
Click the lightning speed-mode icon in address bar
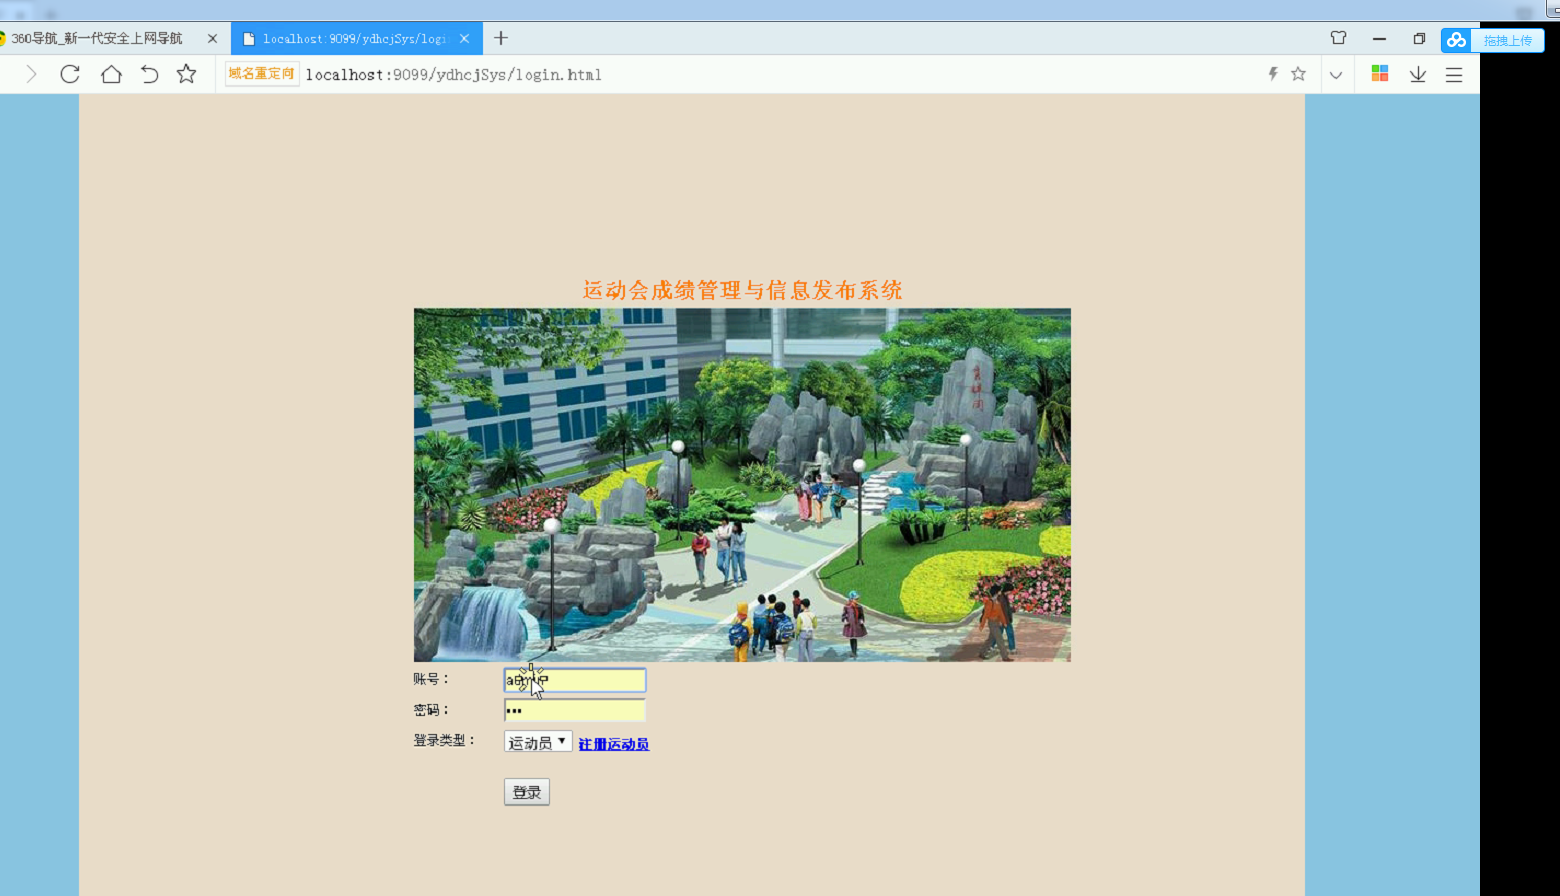pos(1273,74)
